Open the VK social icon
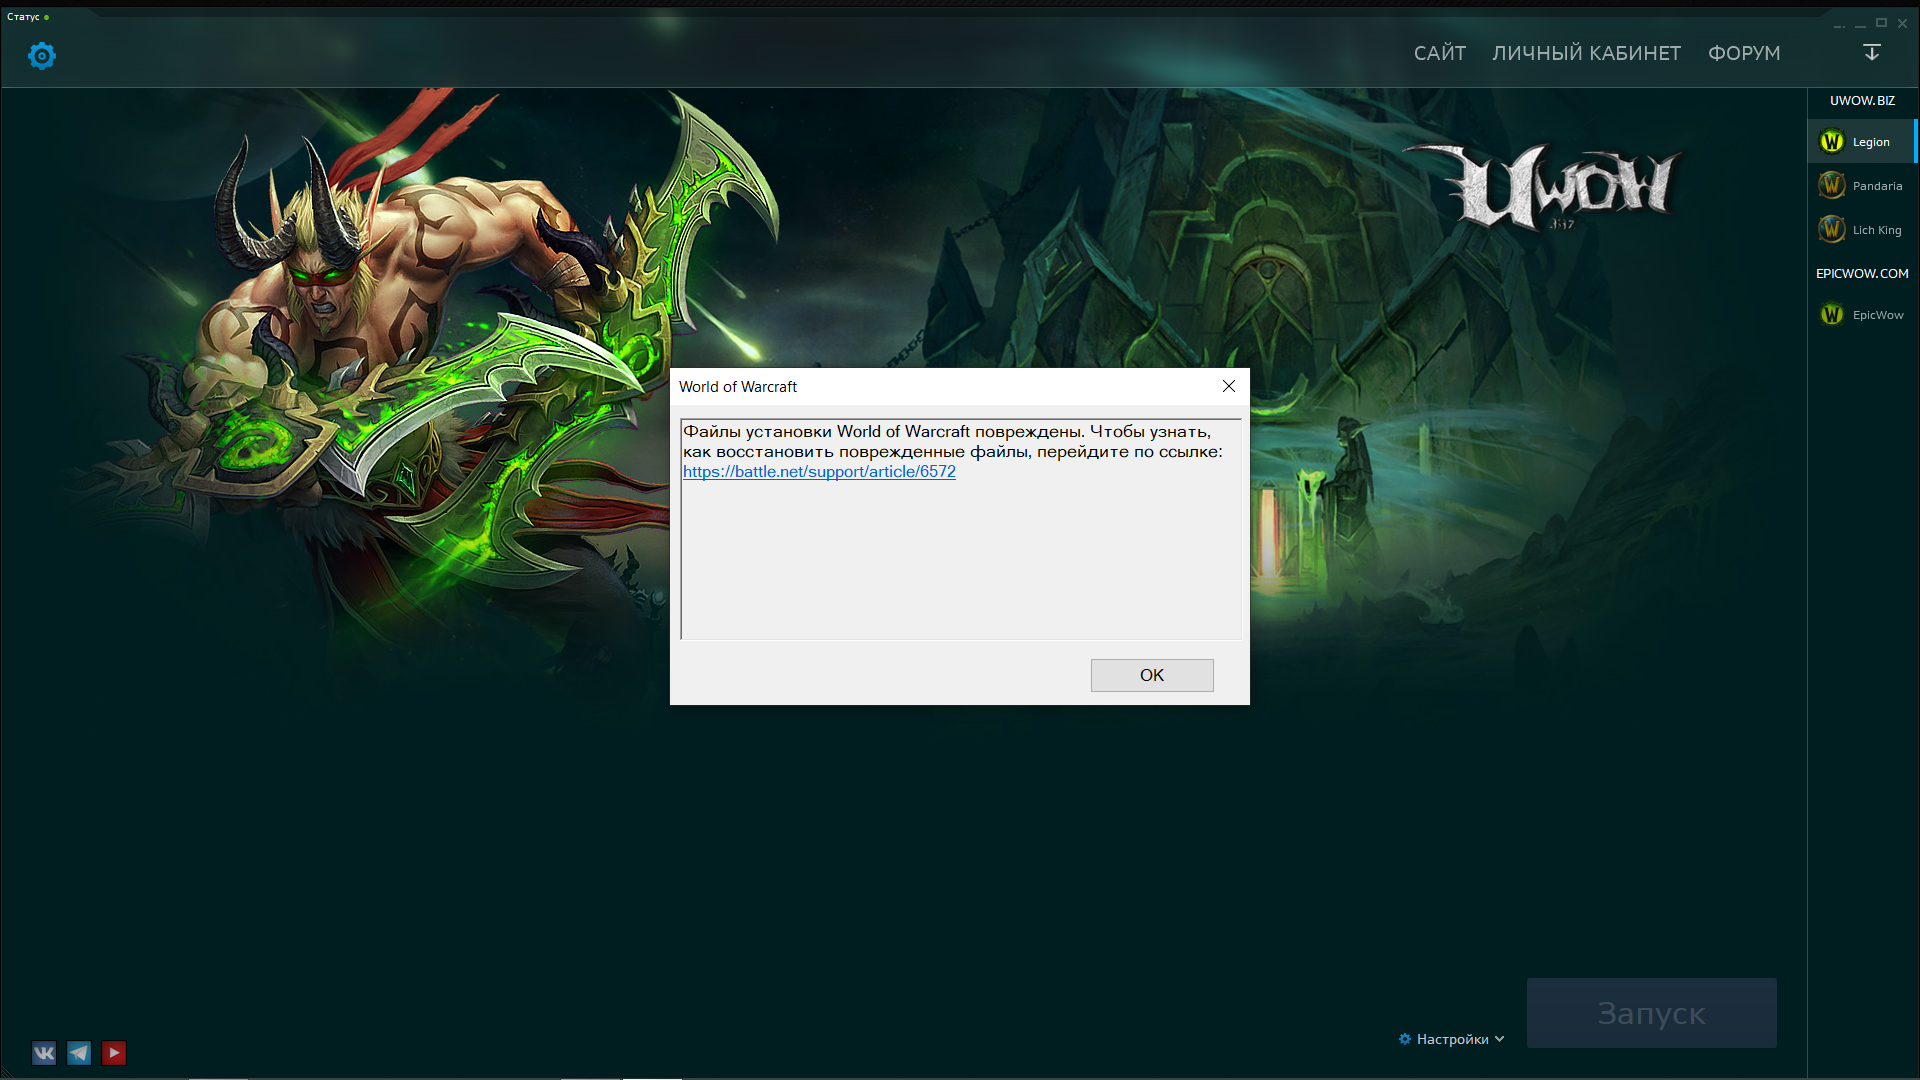The height and width of the screenshot is (1080, 1920). tap(44, 1053)
